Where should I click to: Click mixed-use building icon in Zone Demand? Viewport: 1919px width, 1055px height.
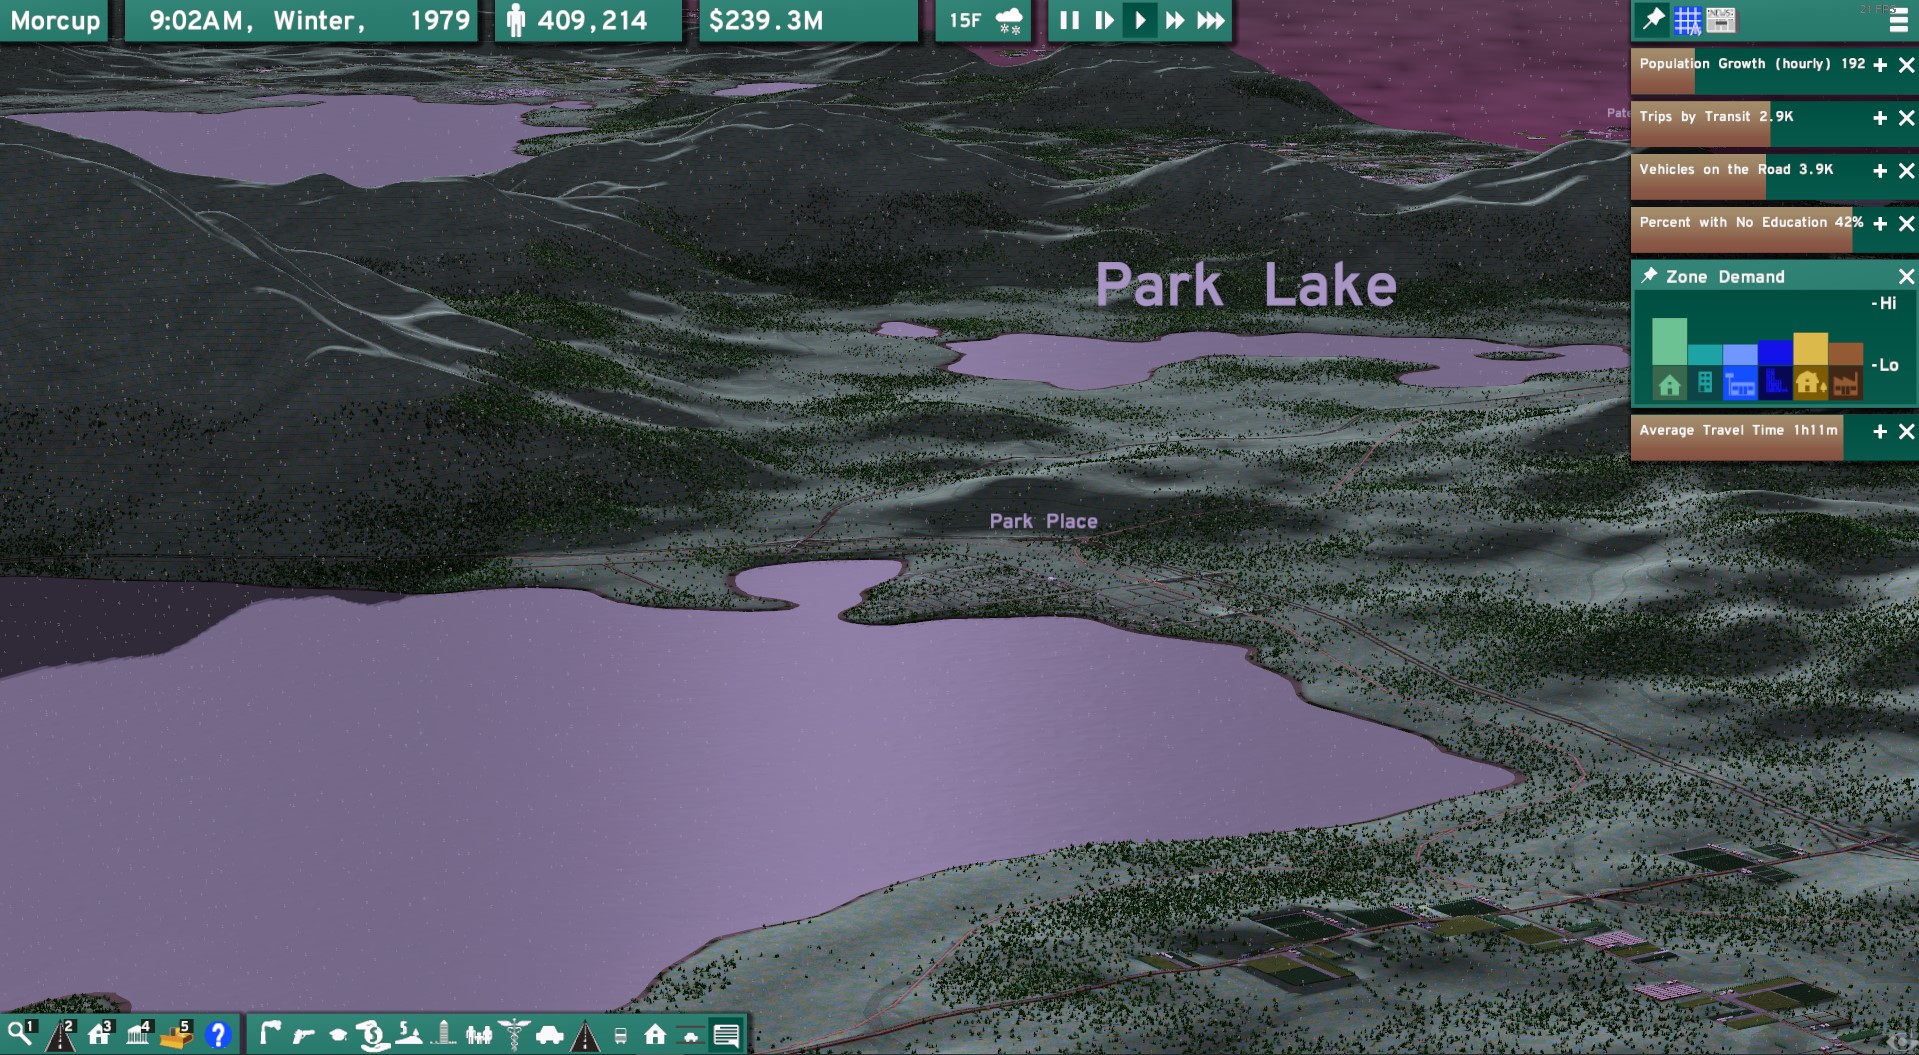tap(1705, 383)
